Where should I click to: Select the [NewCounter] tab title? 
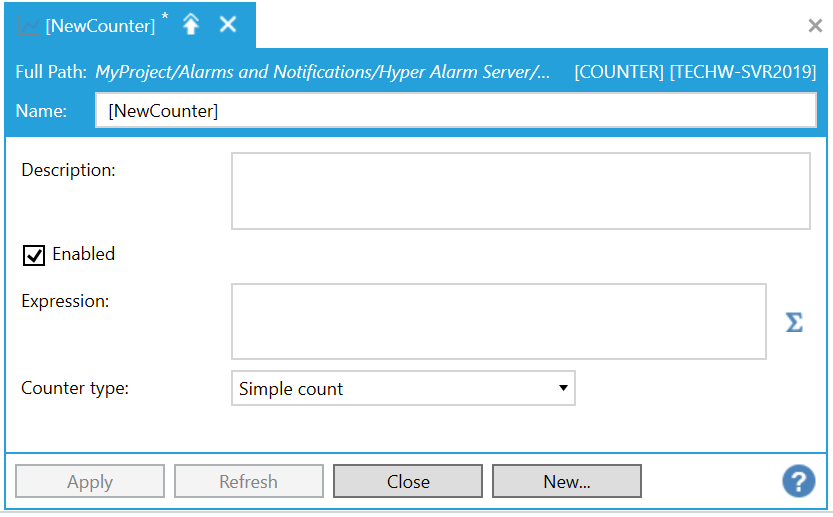(100, 26)
